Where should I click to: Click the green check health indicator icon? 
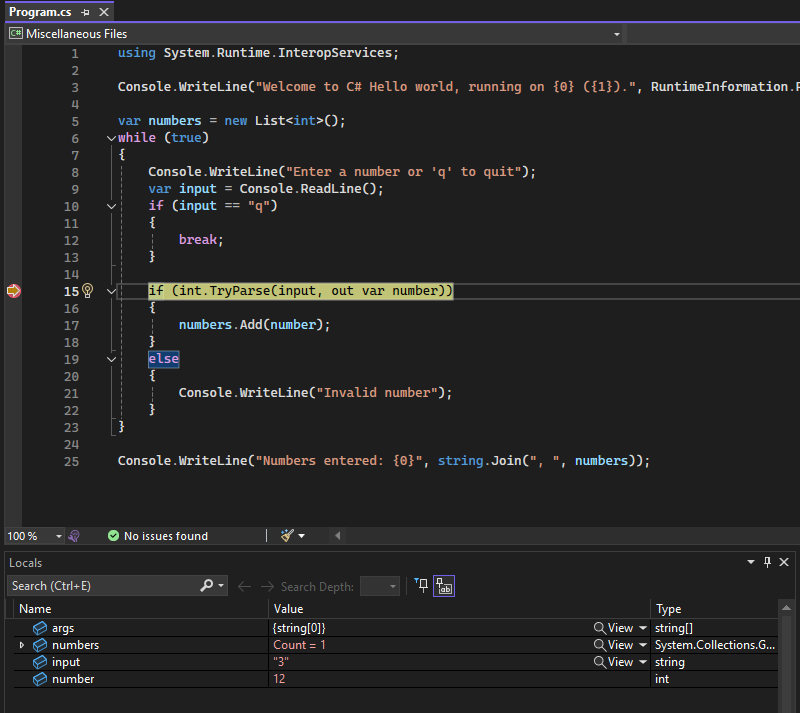coord(113,535)
